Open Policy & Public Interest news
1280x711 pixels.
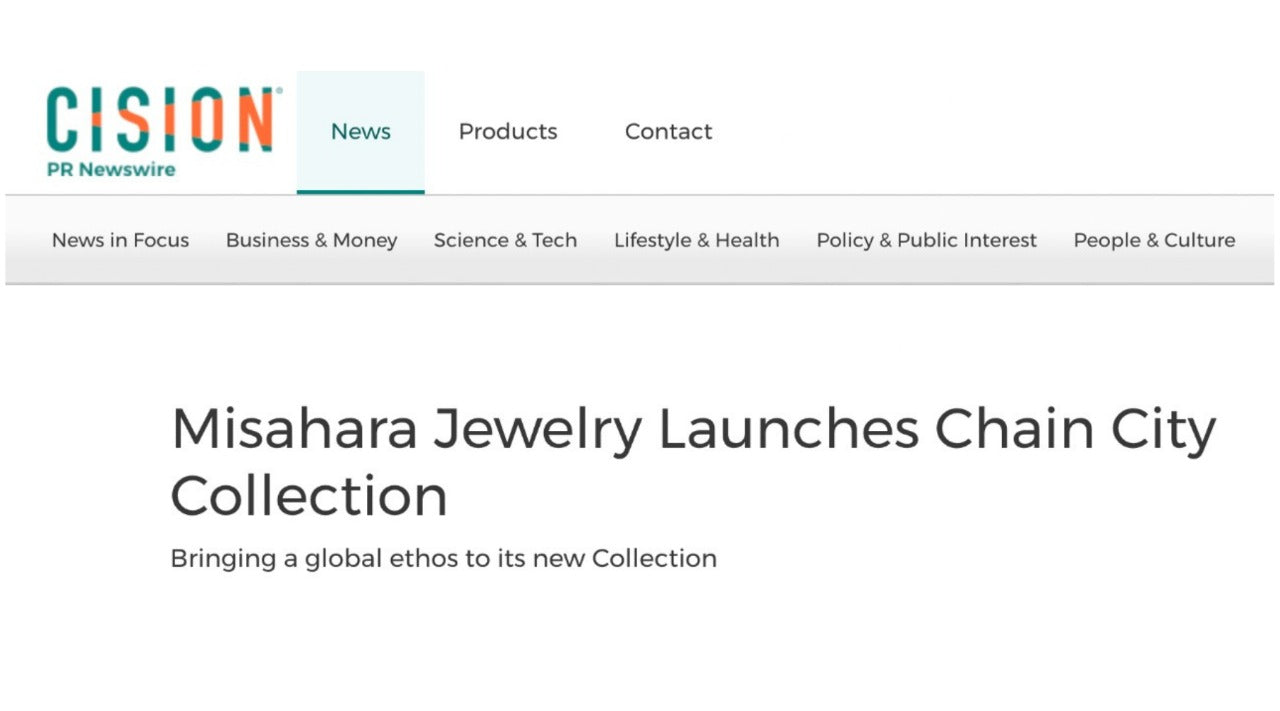pos(926,240)
